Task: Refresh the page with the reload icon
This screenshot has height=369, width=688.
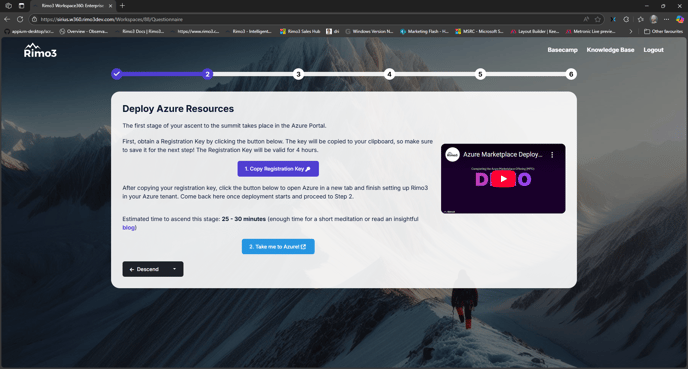Action: pos(20,19)
